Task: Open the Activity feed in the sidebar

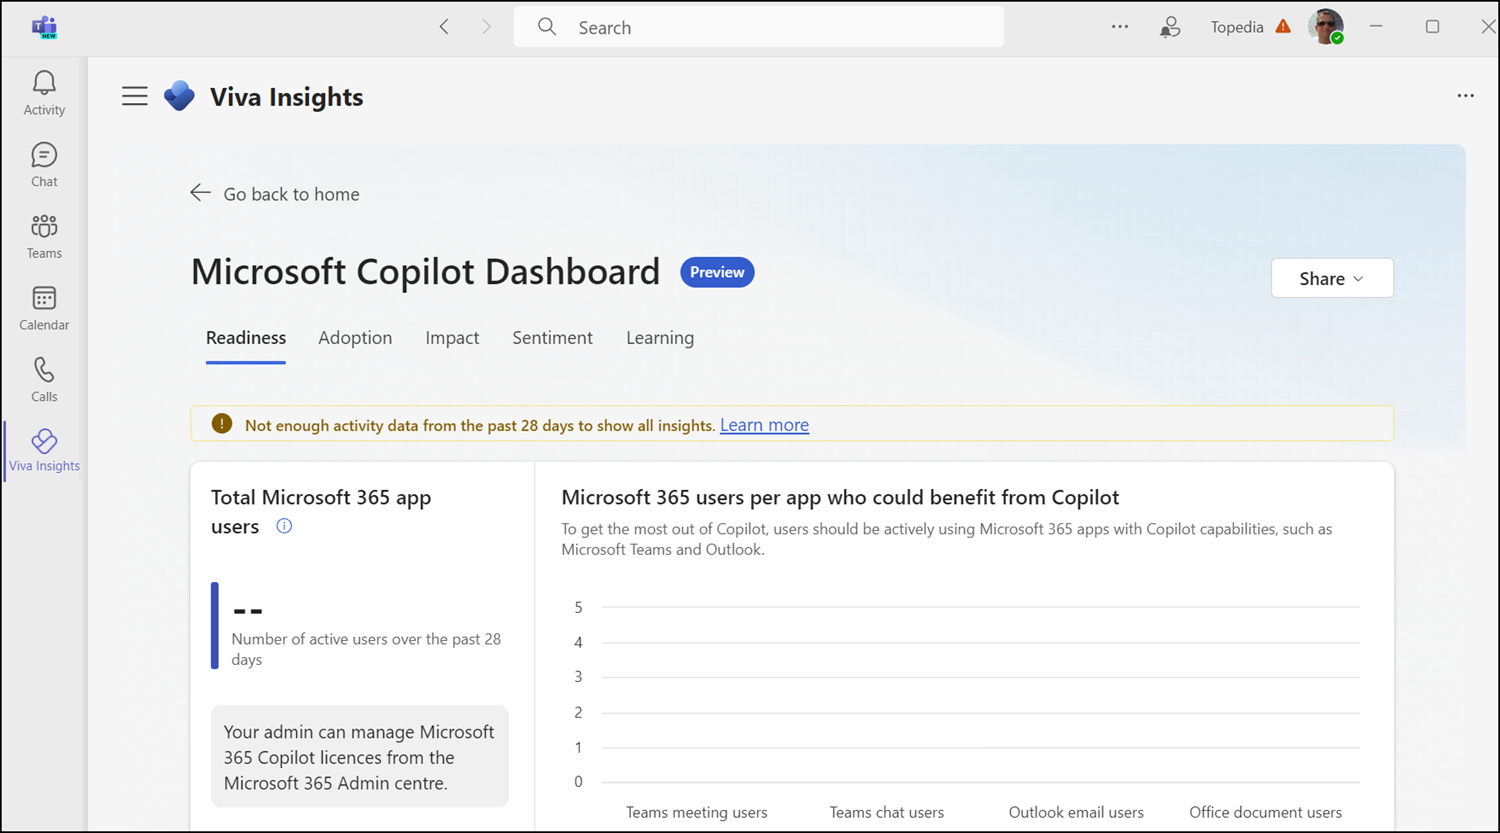Action: (43, 92)
